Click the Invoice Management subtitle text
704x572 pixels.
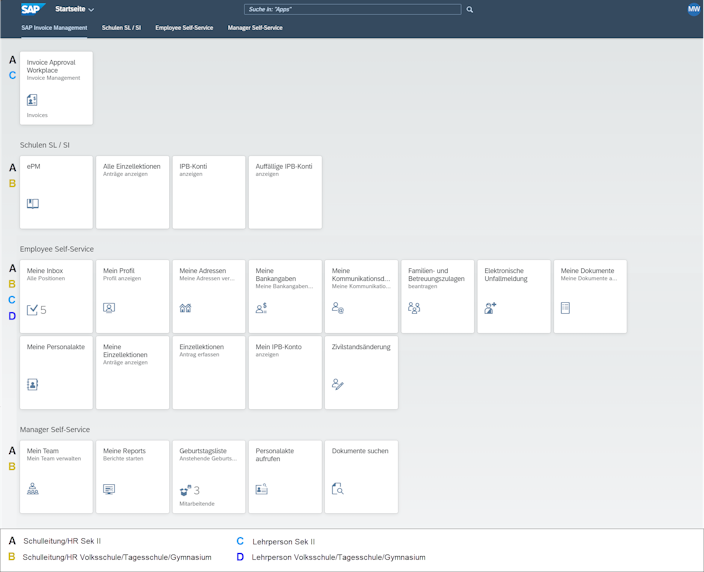(x=53, y=78)
